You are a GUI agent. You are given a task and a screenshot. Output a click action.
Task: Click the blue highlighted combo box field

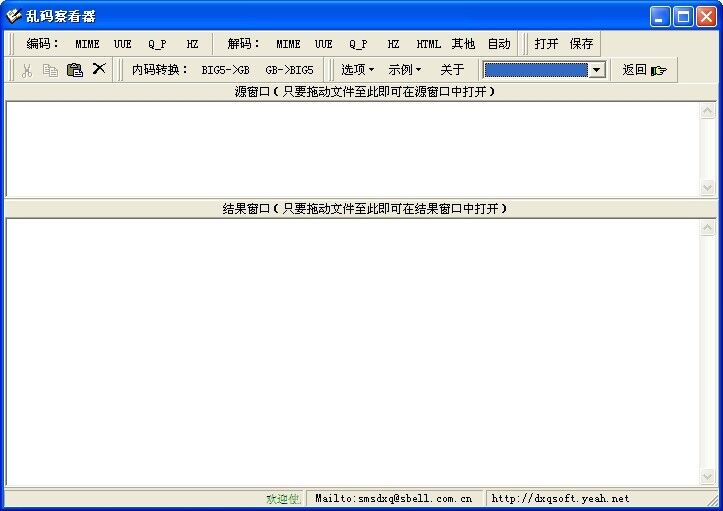coord(536,70)
